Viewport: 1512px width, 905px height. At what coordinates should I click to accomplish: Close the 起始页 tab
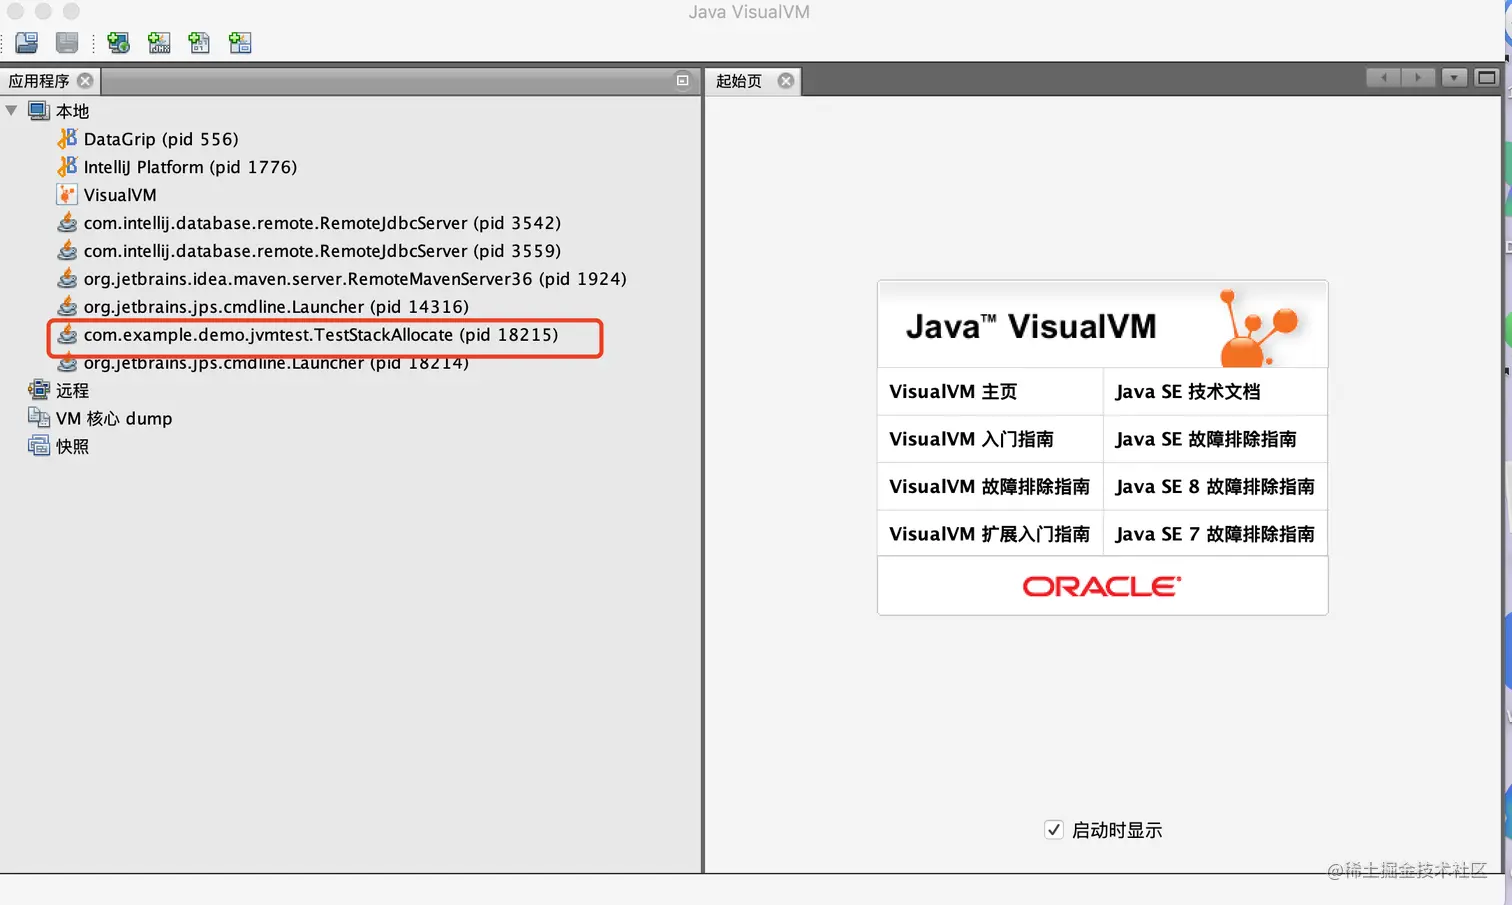tap(786, 81)
